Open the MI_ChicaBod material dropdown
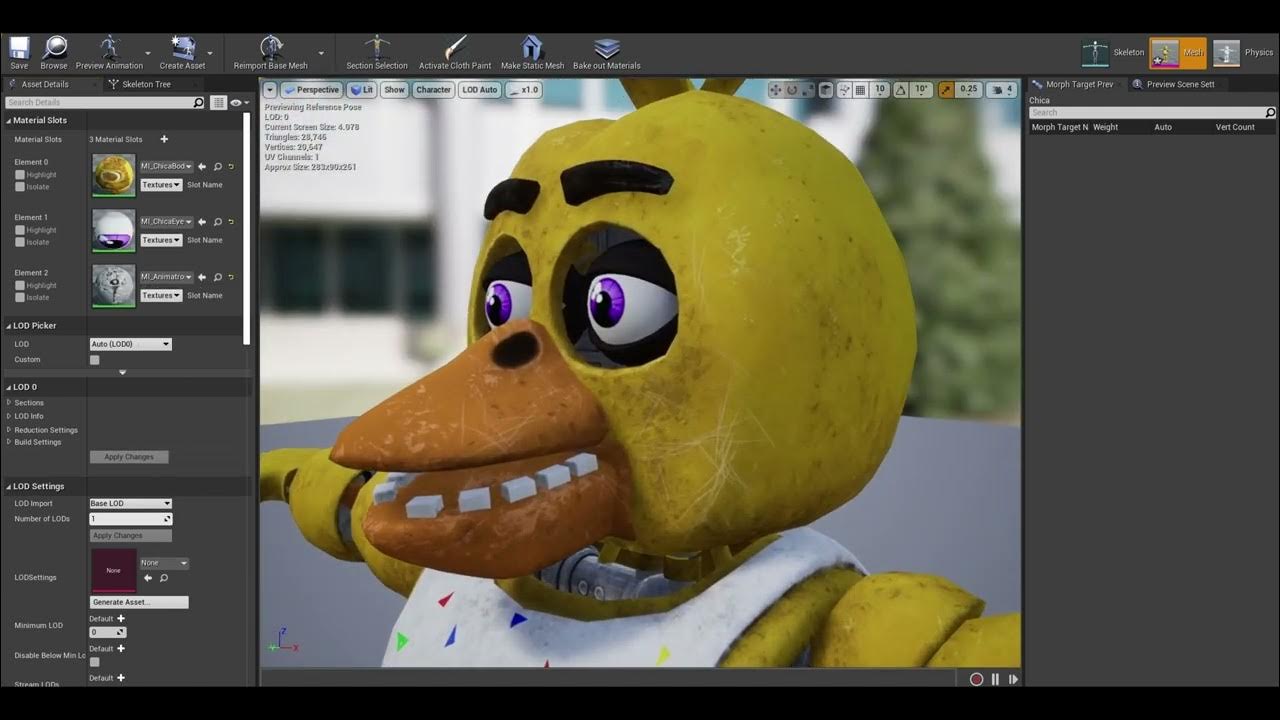The height and width of the screenshot is (720, 1280). tap(166, 166)
